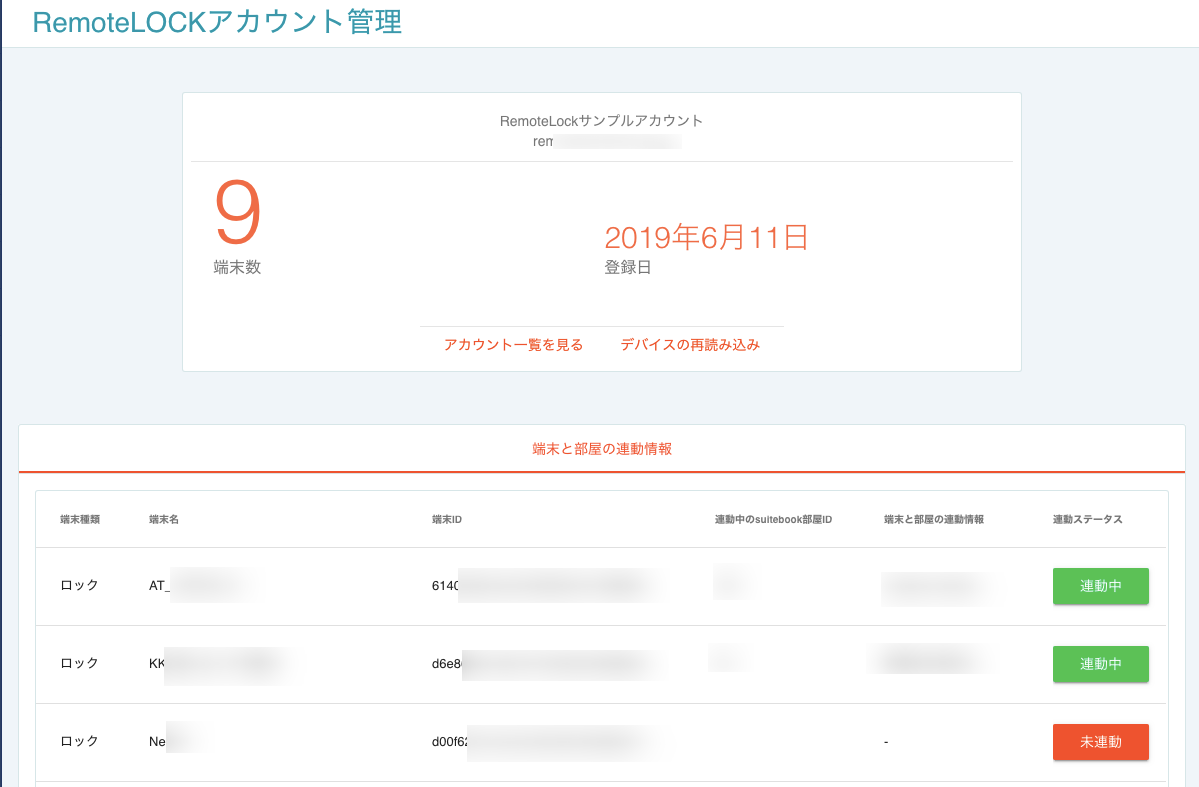Click 連動中 button in the KK row
Screen dimensions: 1199x787
pos(1100,664)
